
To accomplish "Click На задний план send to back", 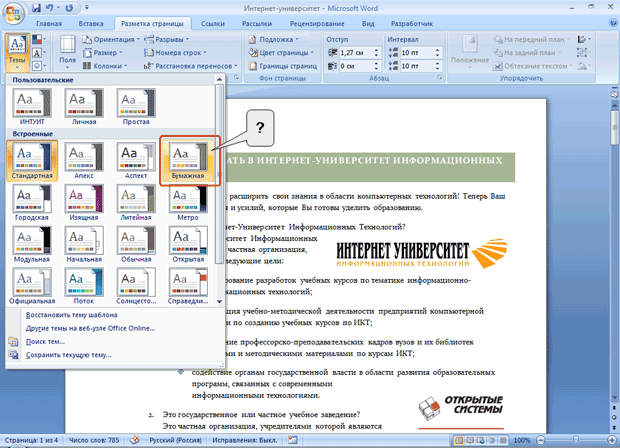I will click(527, 53).
